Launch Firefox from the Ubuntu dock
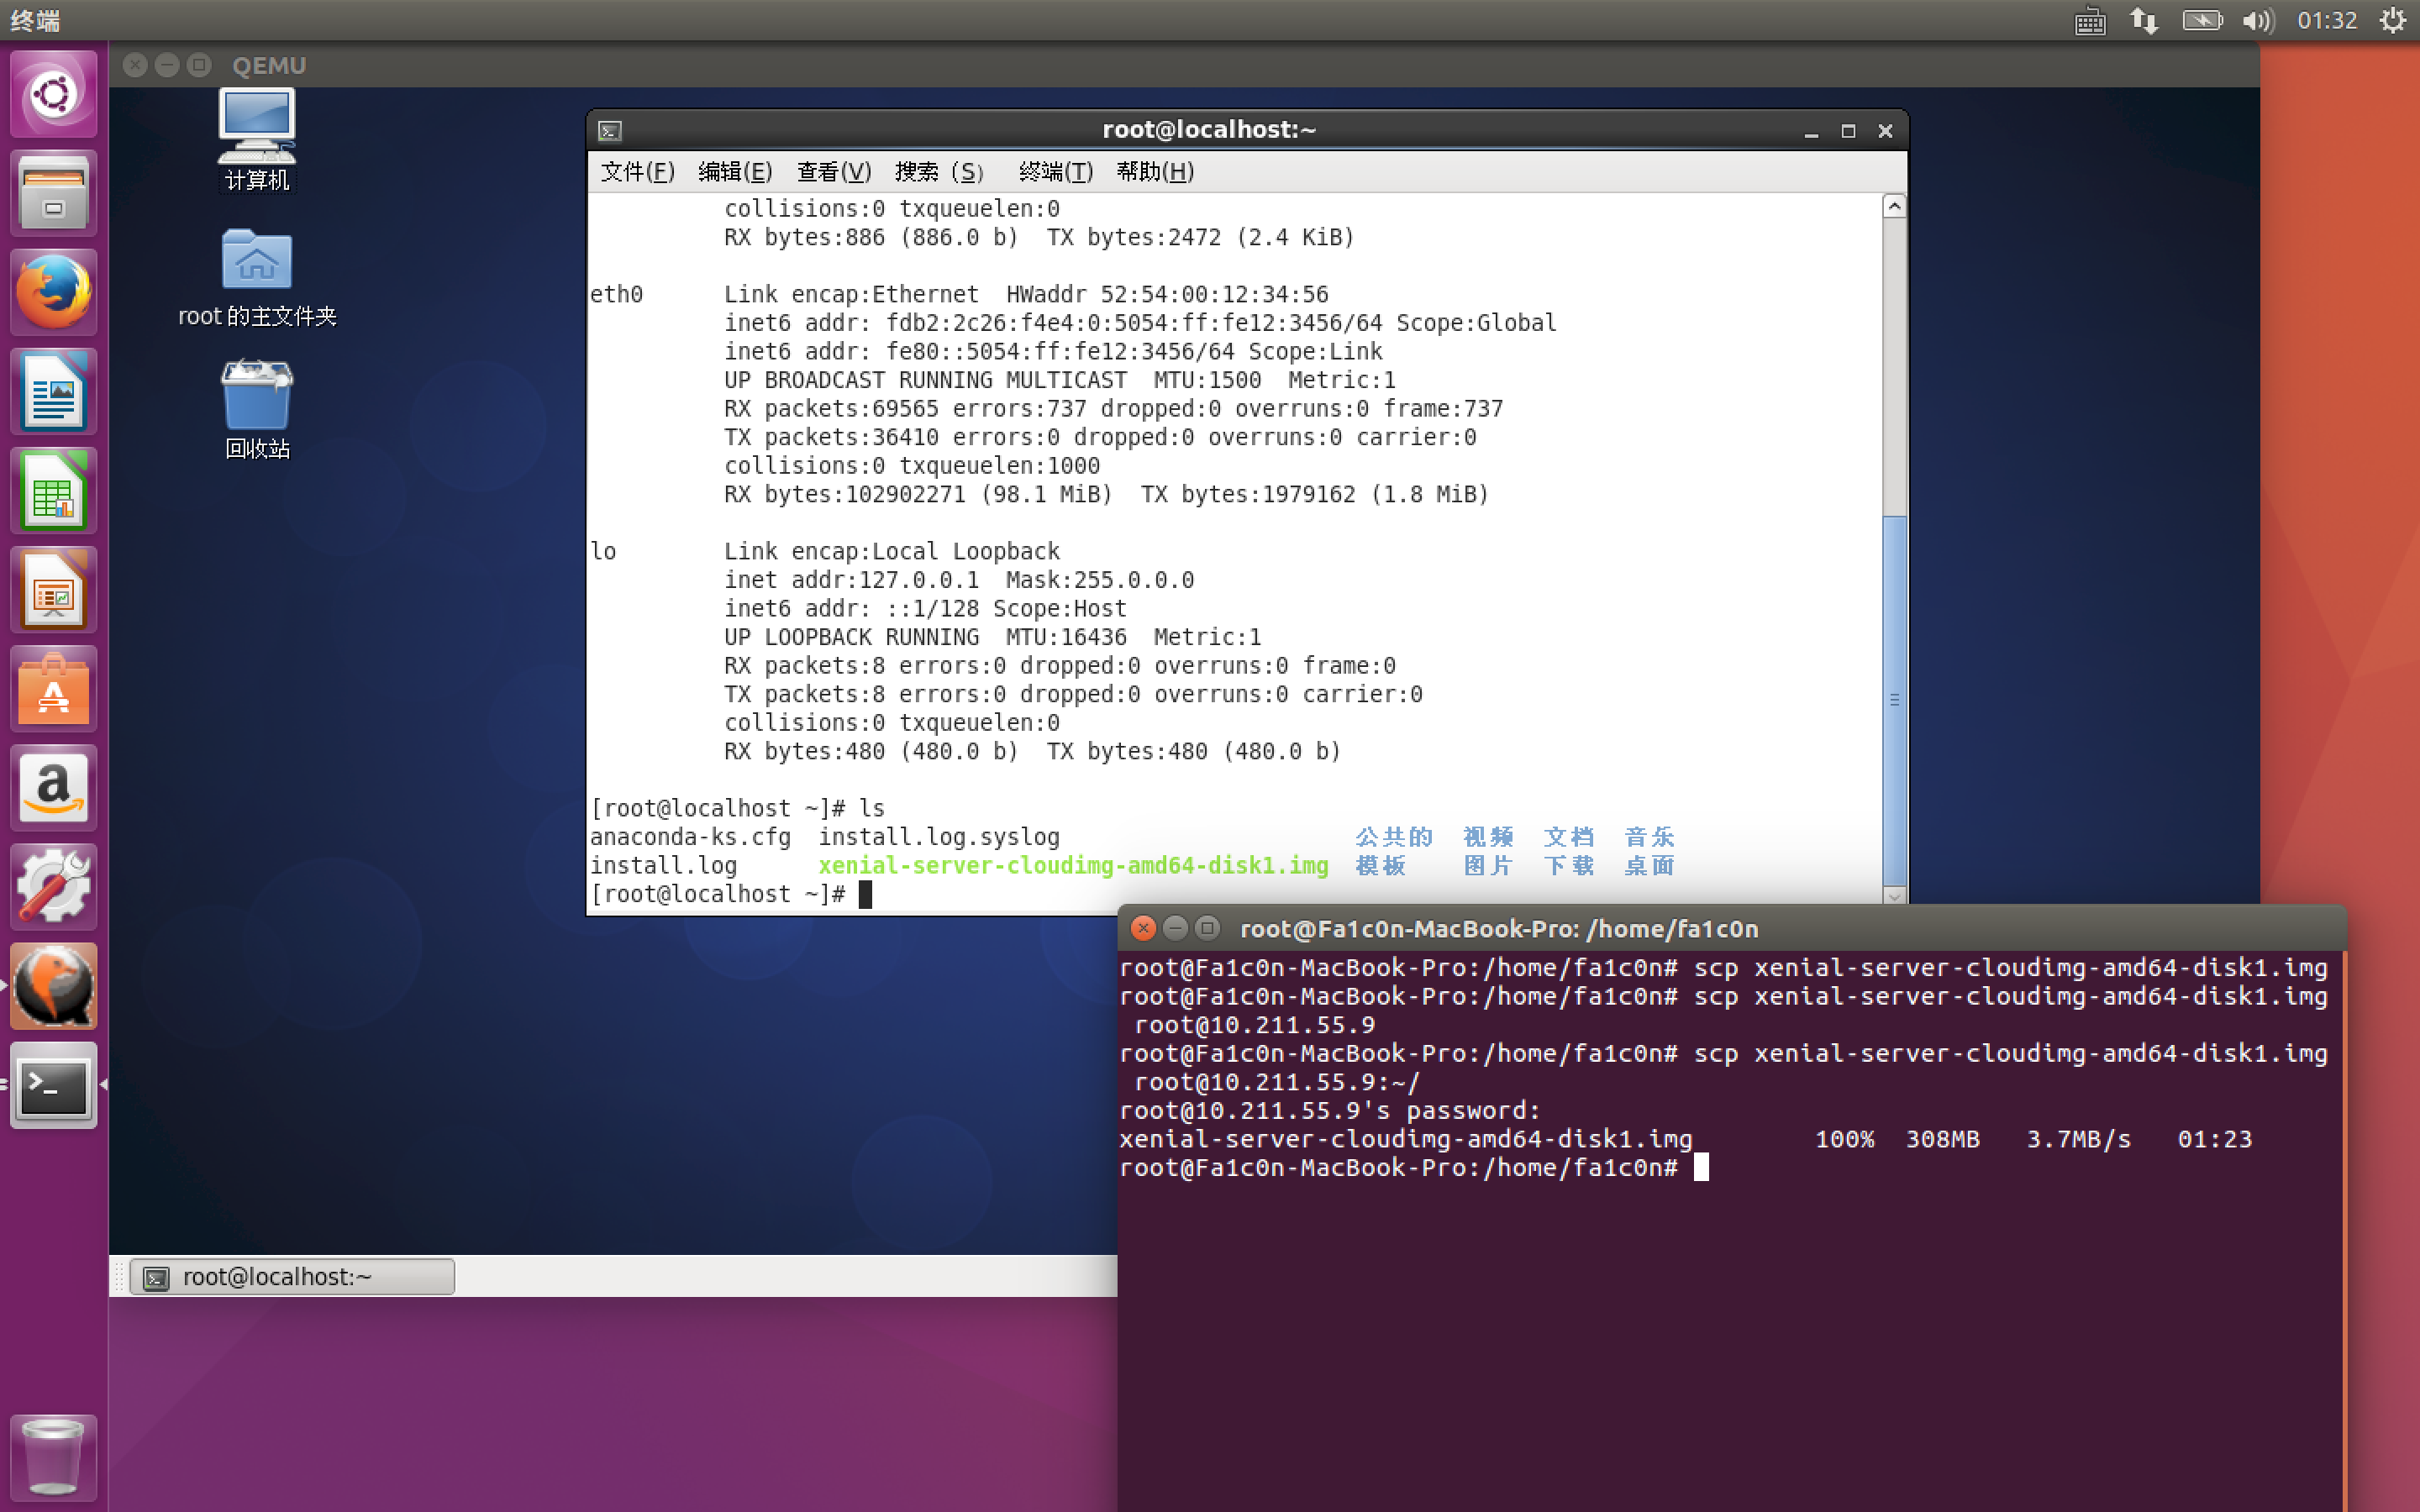Image resolution: width=2420 pixels, height=1512 pixels. click(x=54, y=292)
